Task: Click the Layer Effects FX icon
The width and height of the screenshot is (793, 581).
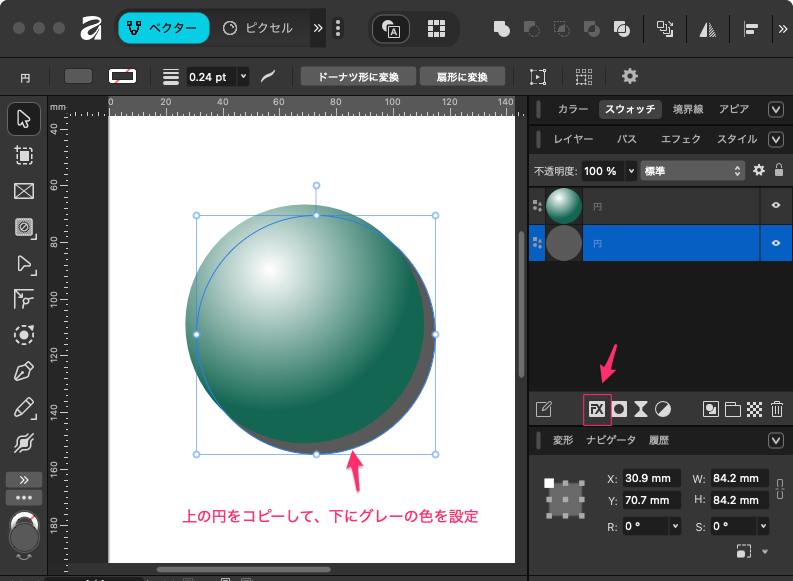Action: point(597,409)
